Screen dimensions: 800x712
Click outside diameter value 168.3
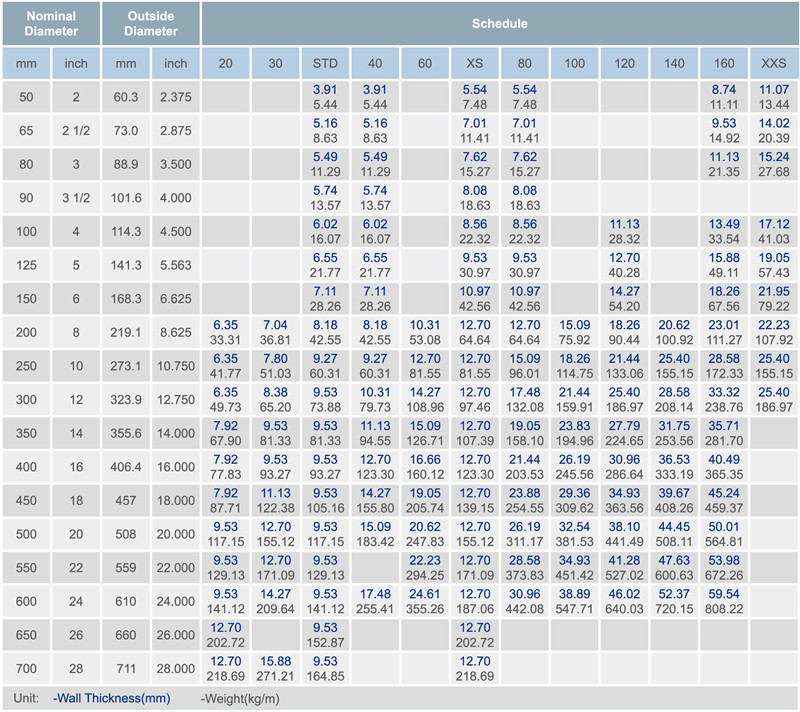pyautogui.click(x=126, y=299)
